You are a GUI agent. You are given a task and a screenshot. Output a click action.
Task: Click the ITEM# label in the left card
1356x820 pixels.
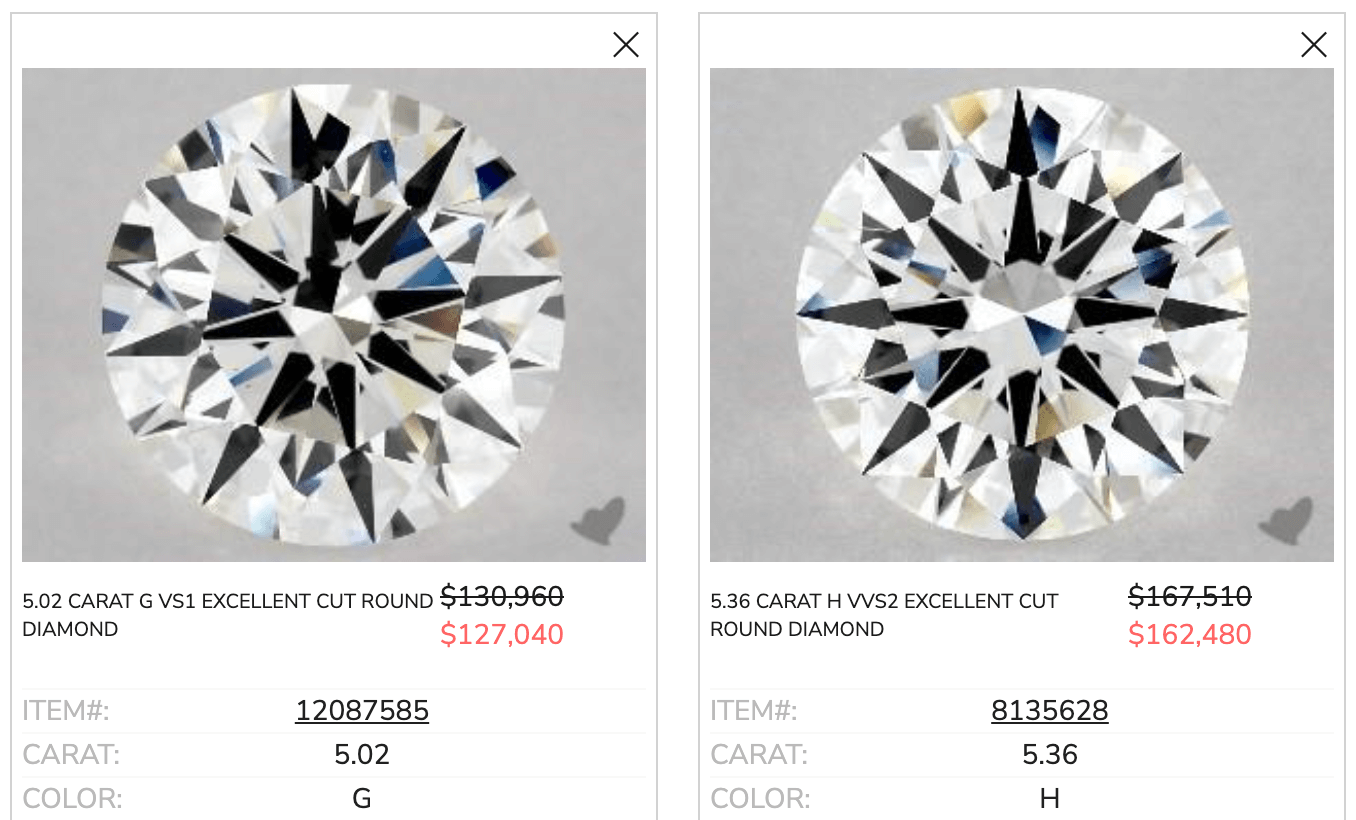(x=66, y=711)
